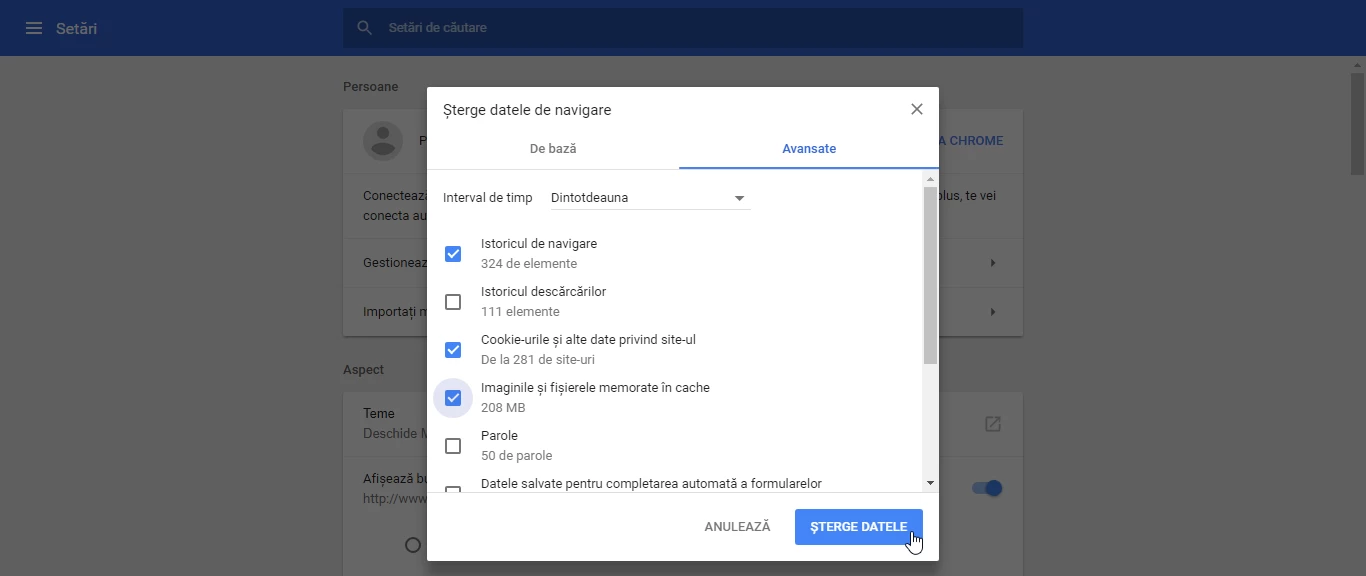Switch to the De bază tab
1366x576 pixels.
click(553, 148)
